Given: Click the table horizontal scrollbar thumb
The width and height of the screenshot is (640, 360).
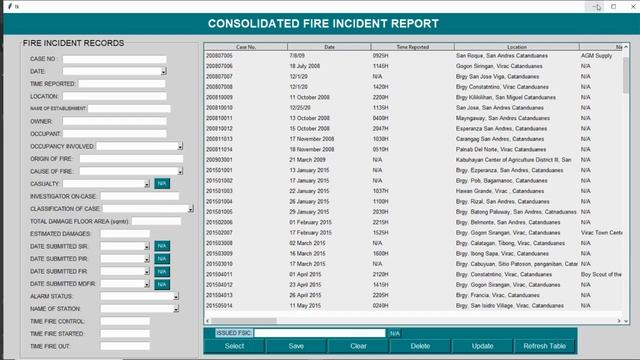Looking at the screenshot, I should [244, 321].
